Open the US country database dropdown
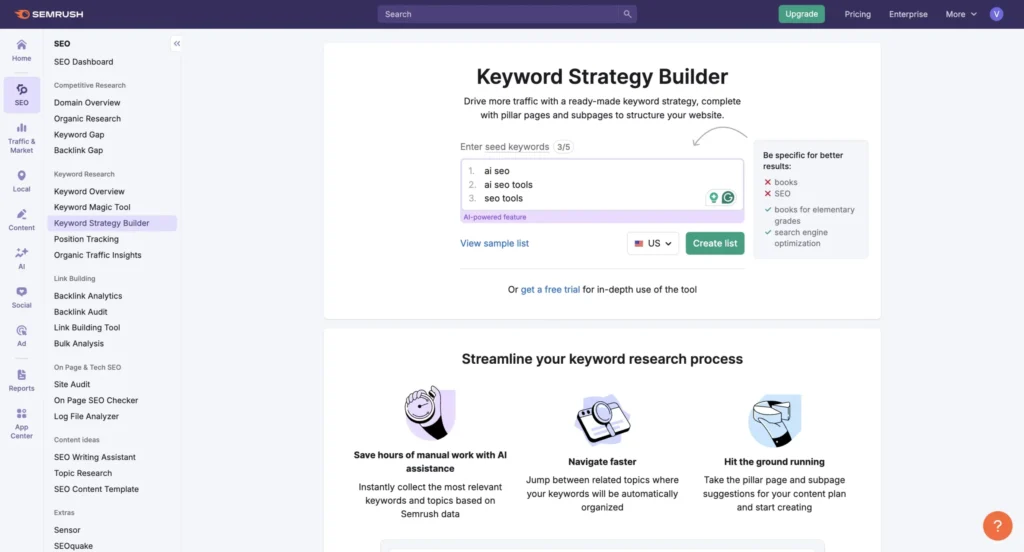The image size is (1024, 552). coord(652,243)
